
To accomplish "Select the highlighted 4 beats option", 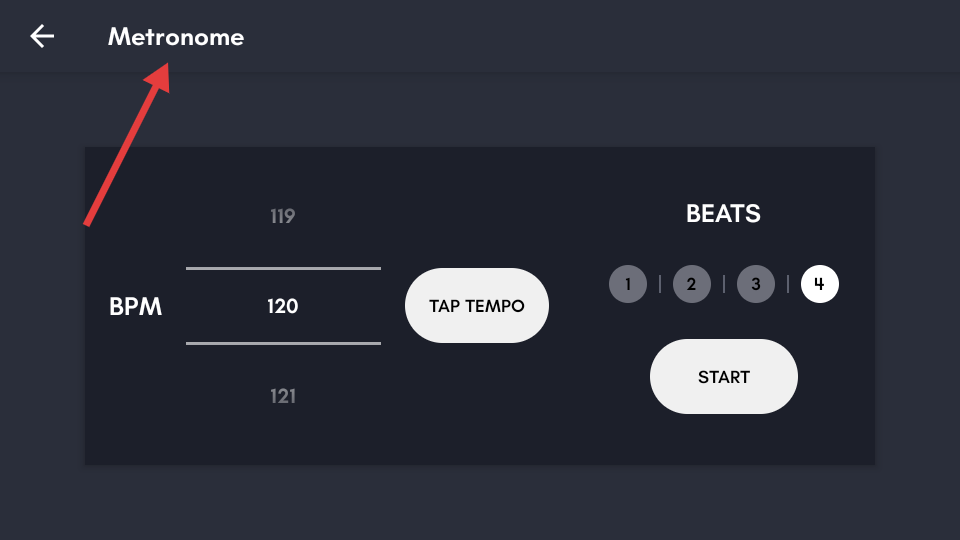I will pos(820,284).
